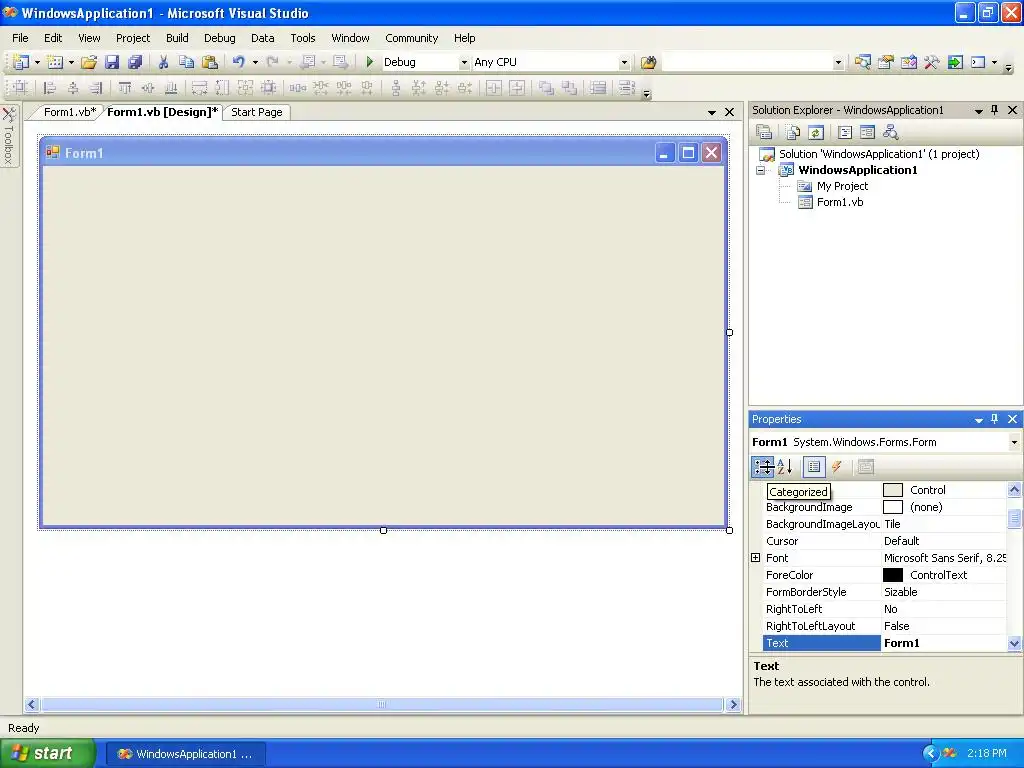Image resolution: width=1024 pixels, height=768 pixels.
Task: Toggle the Properties list view button
Action: pyautogui.click(x=814, y=466)
